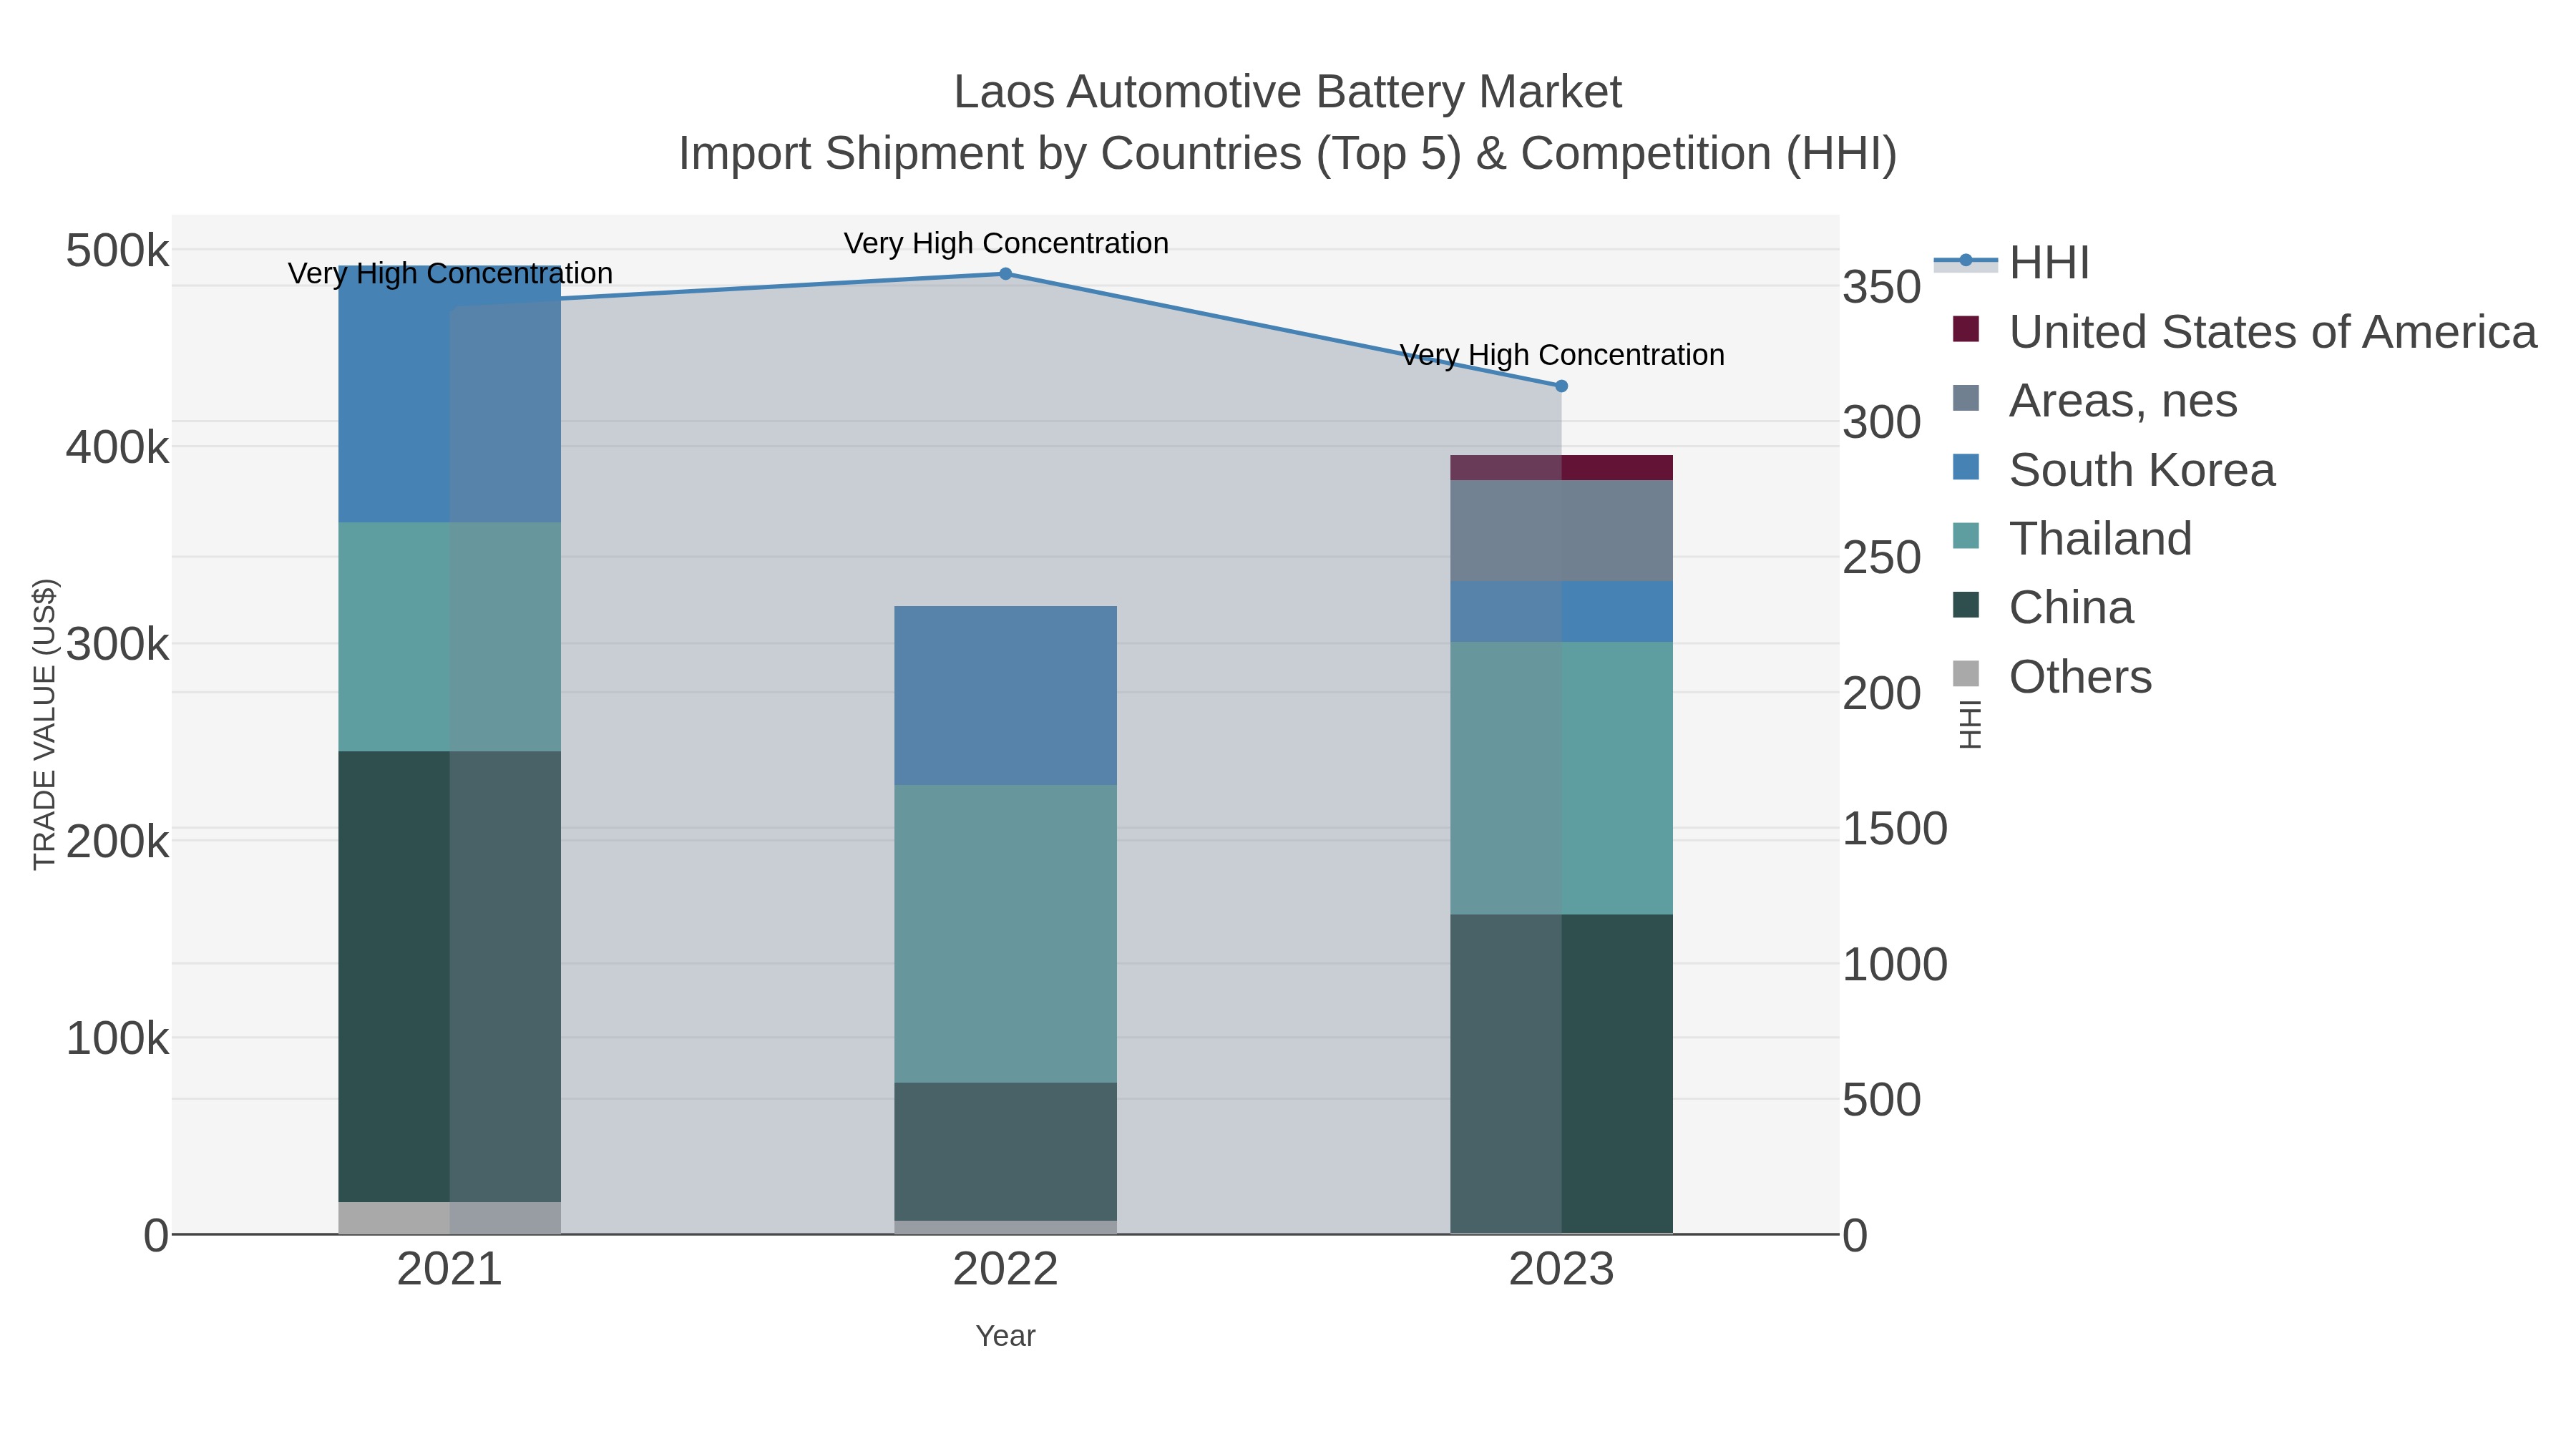Click the 2022 South Korea bar segment
This screenshot has height=1449, width=2576.
(x=1005, y=696)
